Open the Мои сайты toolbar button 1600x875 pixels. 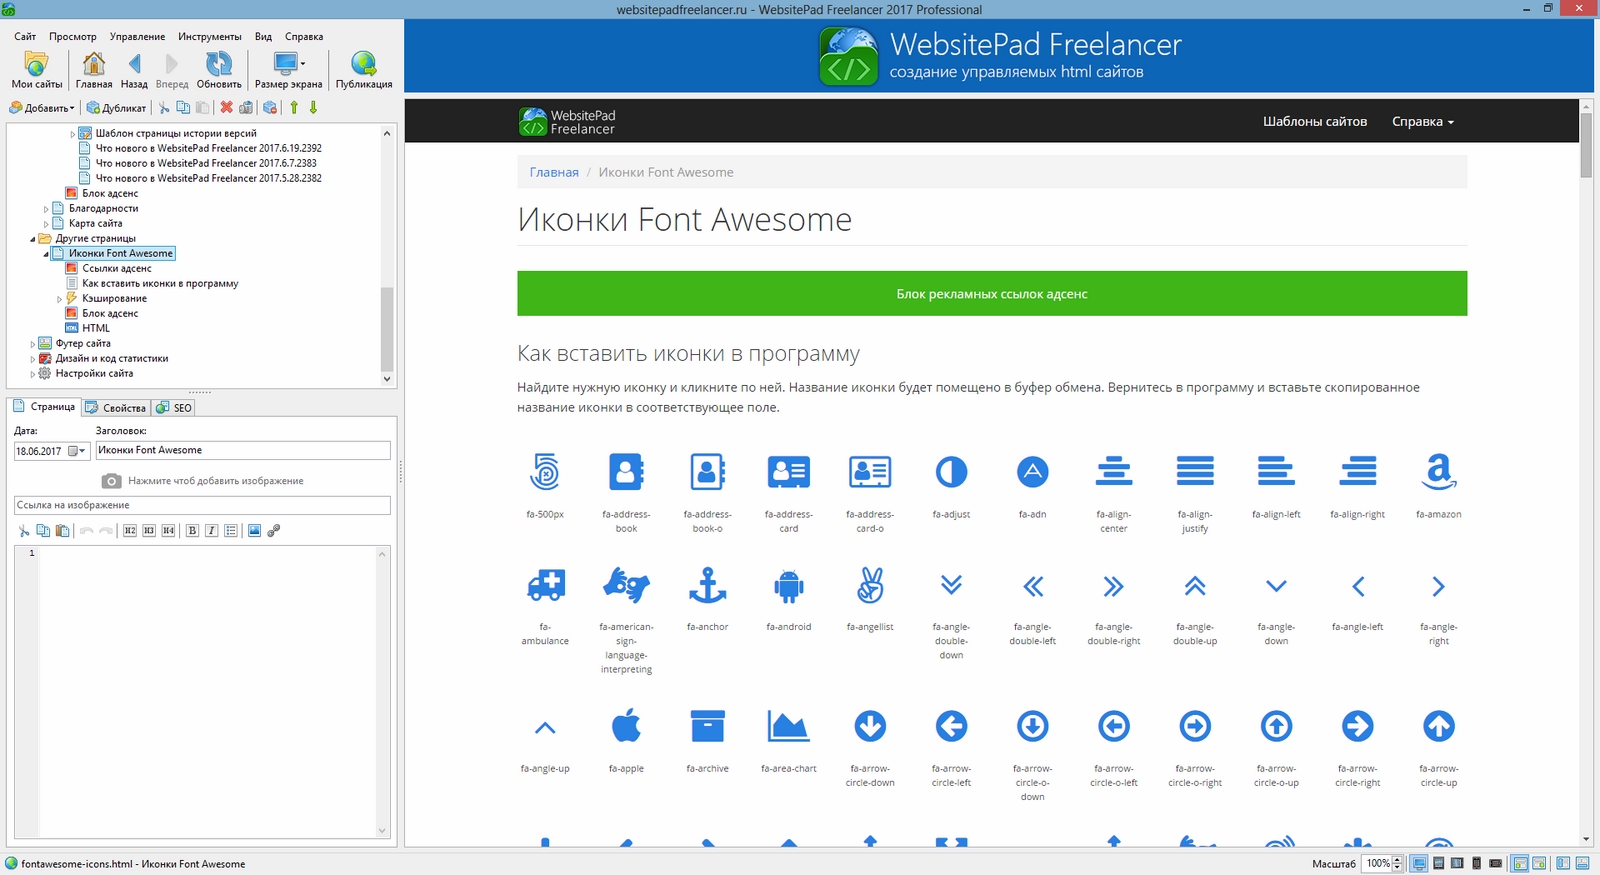pos(36,70)
